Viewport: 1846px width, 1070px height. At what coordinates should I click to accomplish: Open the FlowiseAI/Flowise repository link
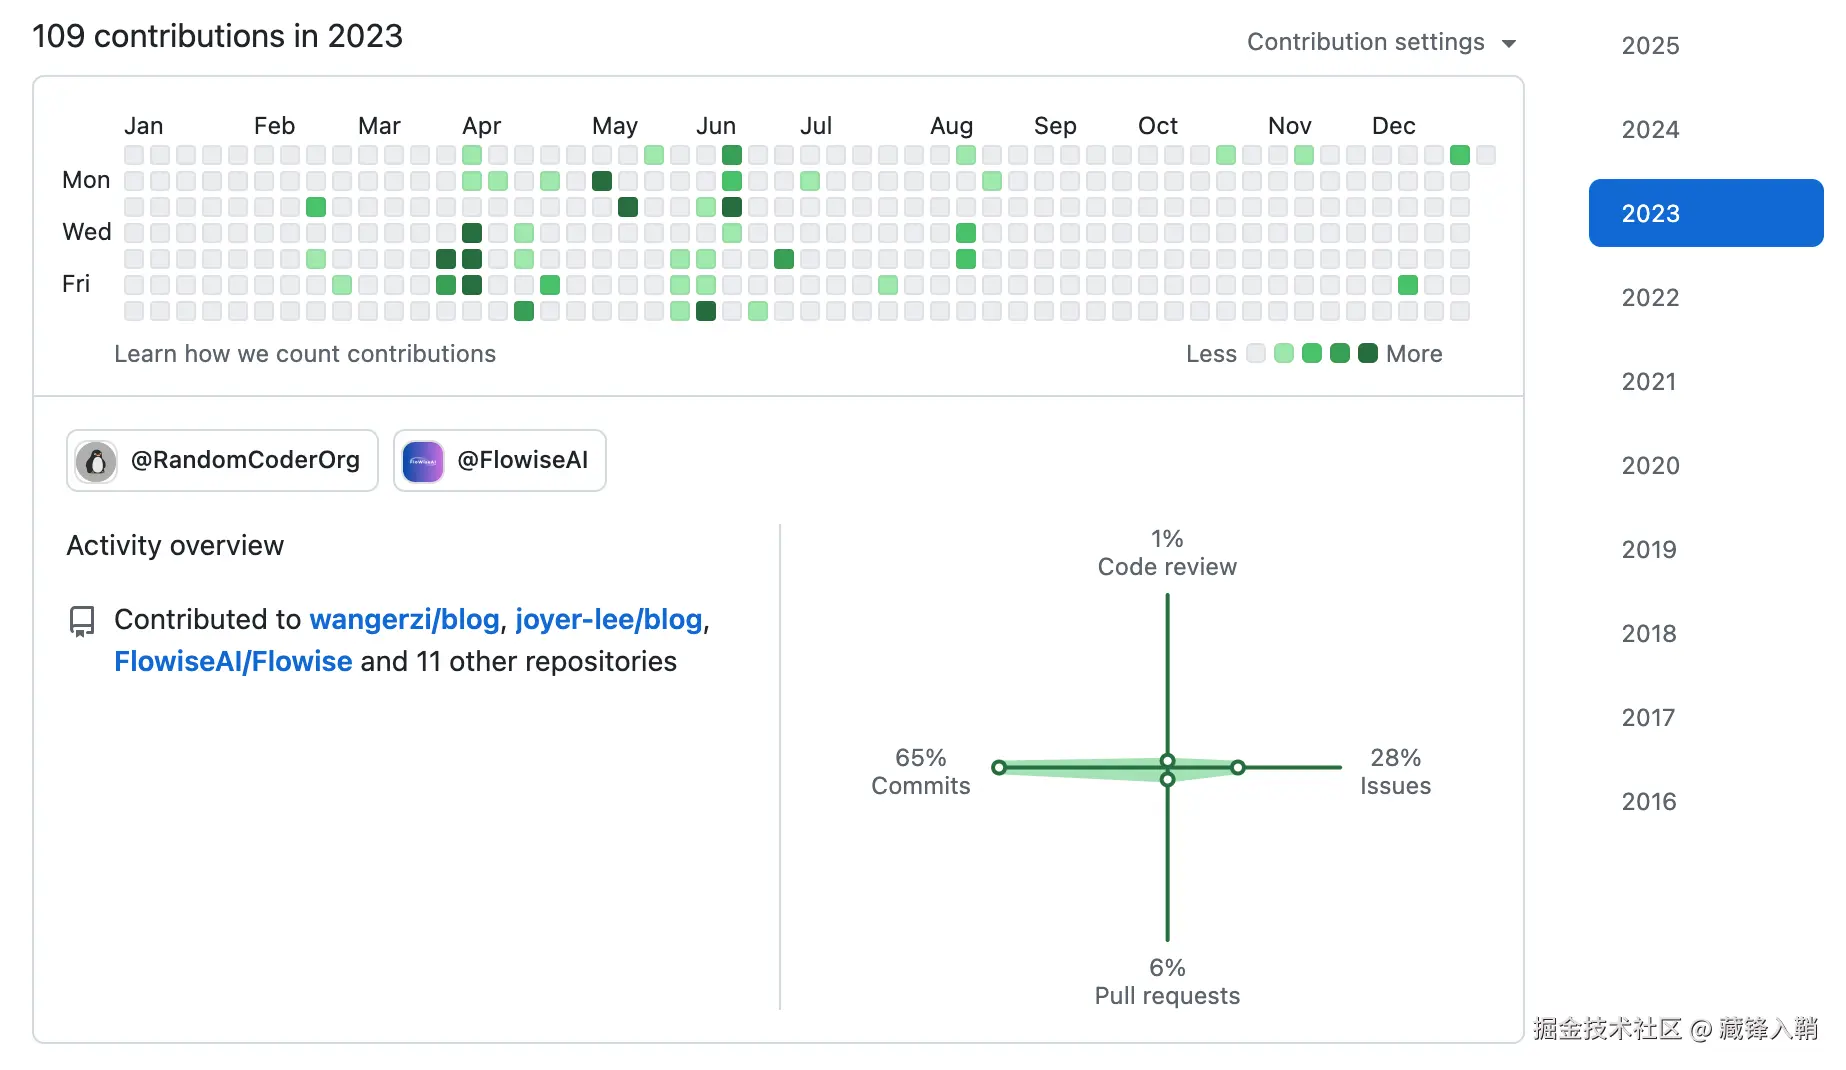coord(233,661)
